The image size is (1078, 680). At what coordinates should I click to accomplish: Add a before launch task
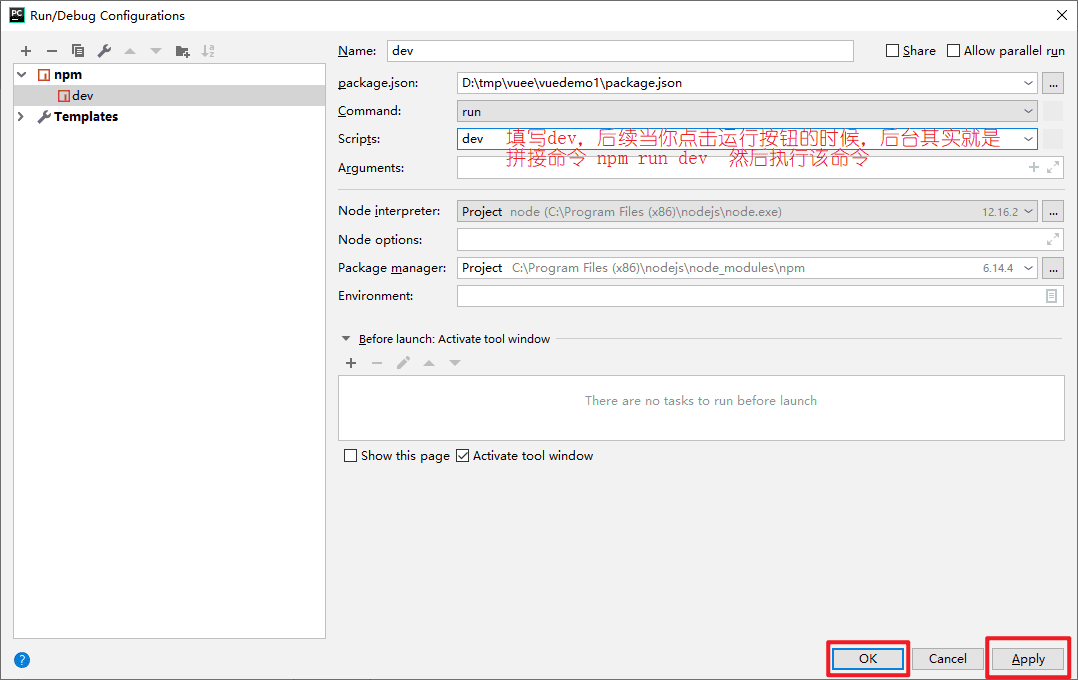click(351, 363)
